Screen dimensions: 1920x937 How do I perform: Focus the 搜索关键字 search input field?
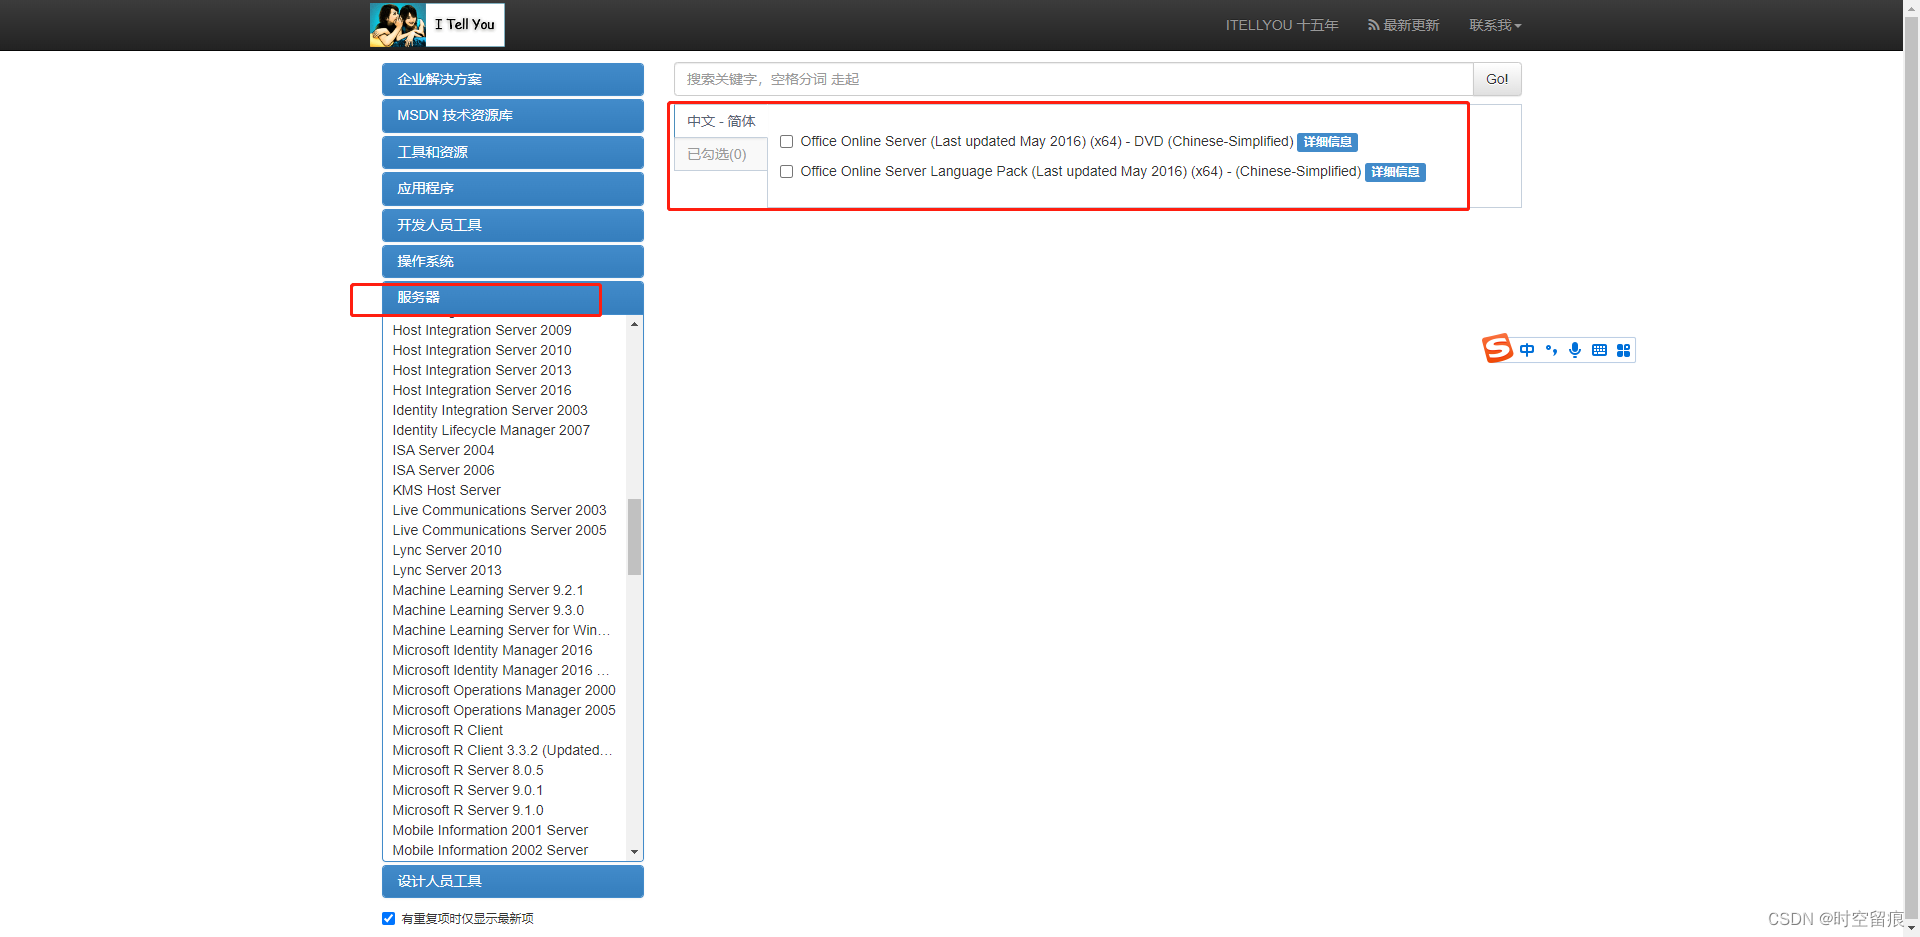click(1073, 79)
